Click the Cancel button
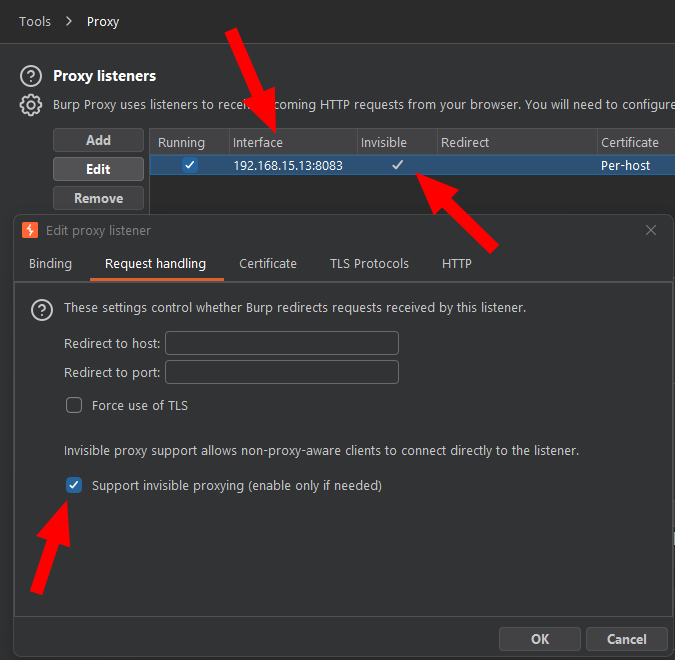 coord(627,639)
